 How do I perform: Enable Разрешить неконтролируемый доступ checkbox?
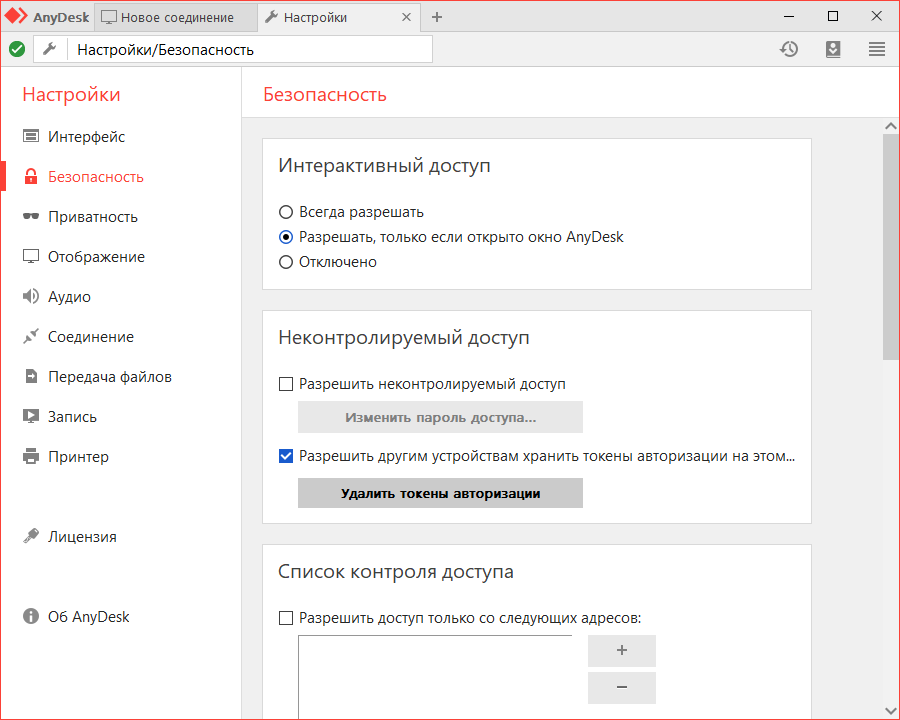pos(286,384)
